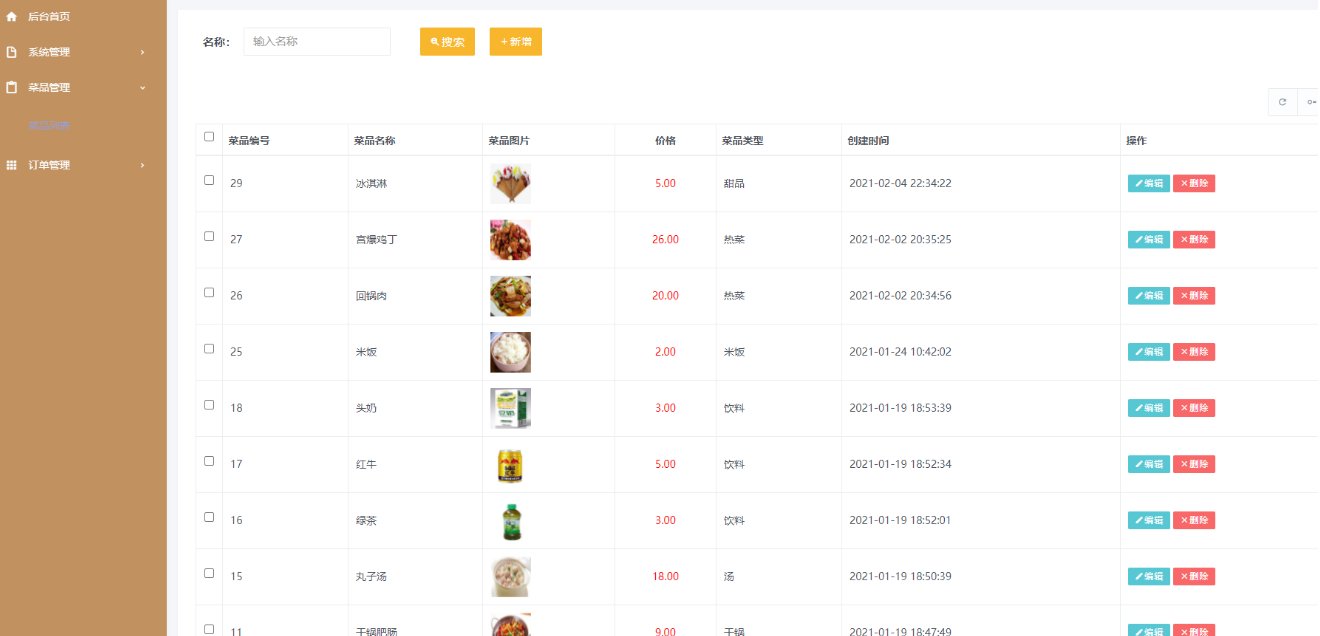Refresh the table using the refresh icon
The image size is (1320, 636).
(x=1282, y=102)
